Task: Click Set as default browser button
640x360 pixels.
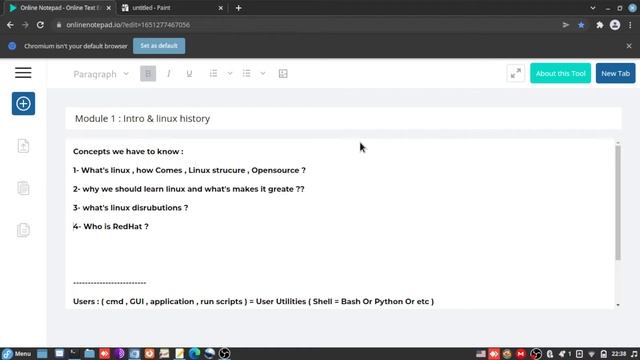Action: [x=159, y=46]
